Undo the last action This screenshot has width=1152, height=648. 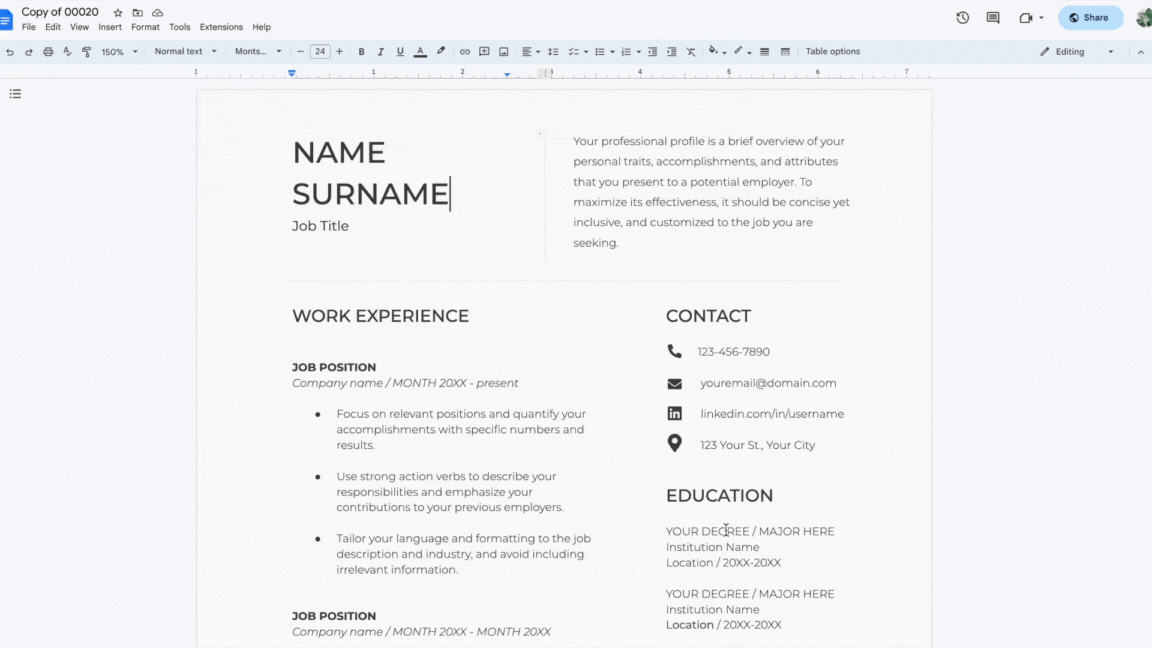(10, 51)
